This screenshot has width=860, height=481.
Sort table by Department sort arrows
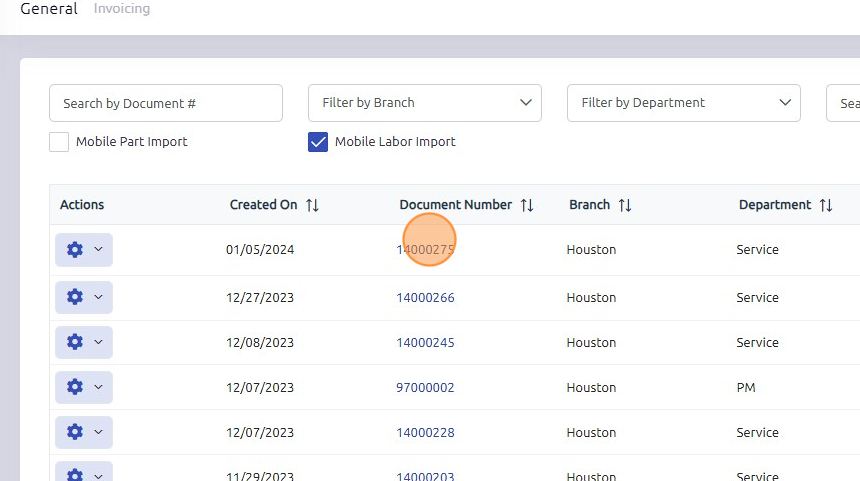coord(826,205)
